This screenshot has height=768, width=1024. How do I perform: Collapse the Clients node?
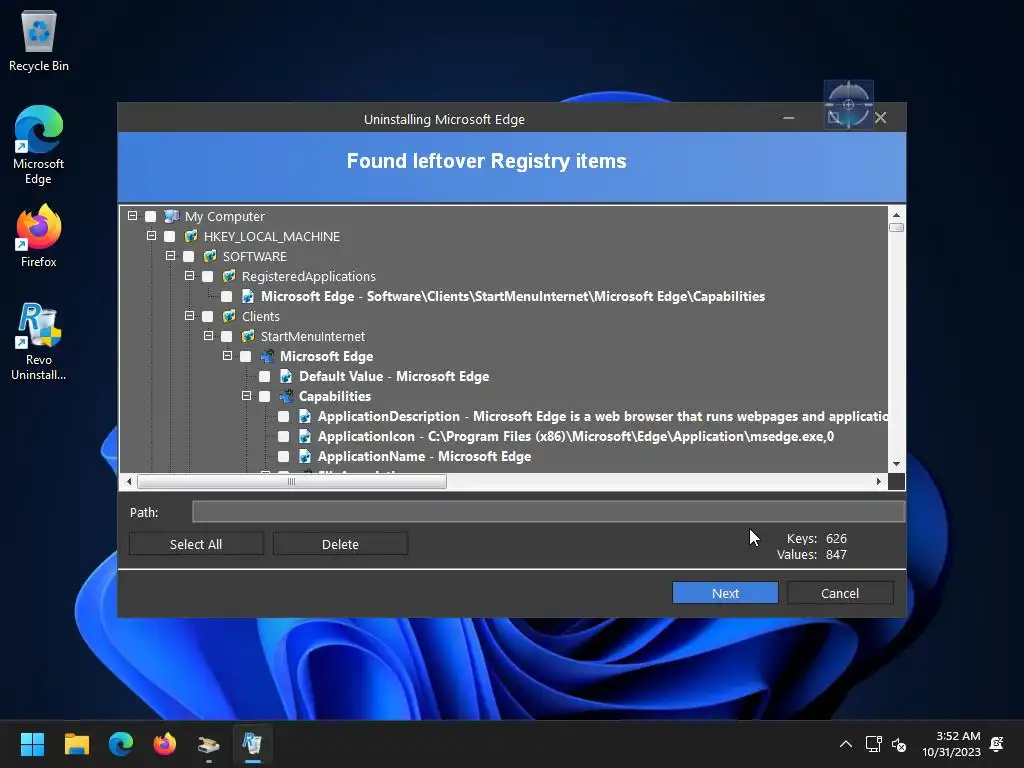(x=189, y=315)
